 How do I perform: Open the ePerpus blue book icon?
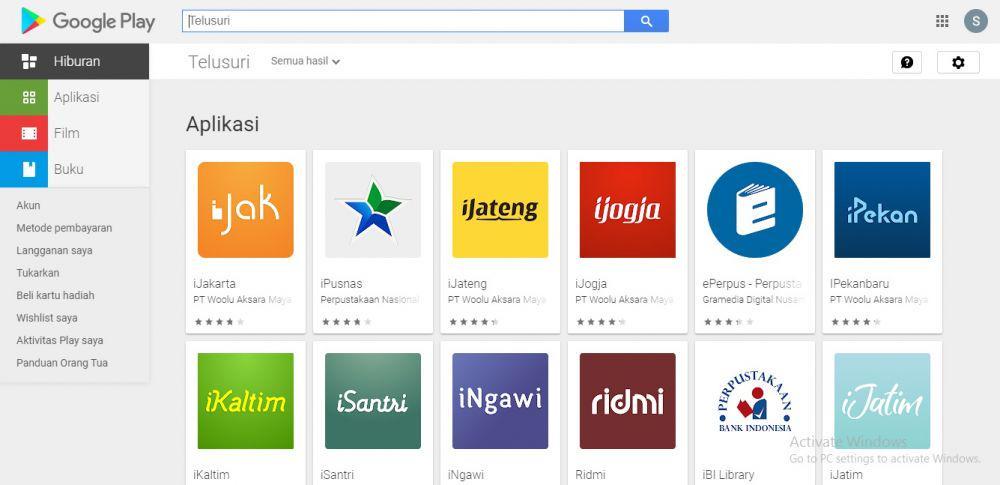pos(755,210)
